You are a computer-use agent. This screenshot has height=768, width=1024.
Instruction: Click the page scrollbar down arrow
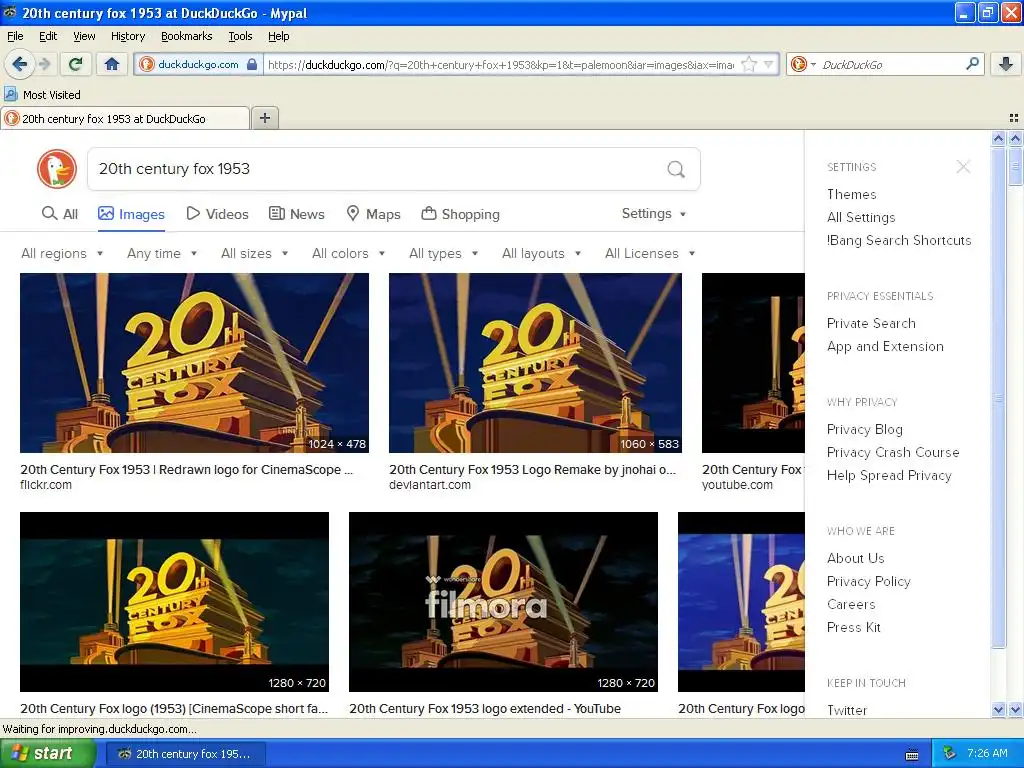(1015, 709)
